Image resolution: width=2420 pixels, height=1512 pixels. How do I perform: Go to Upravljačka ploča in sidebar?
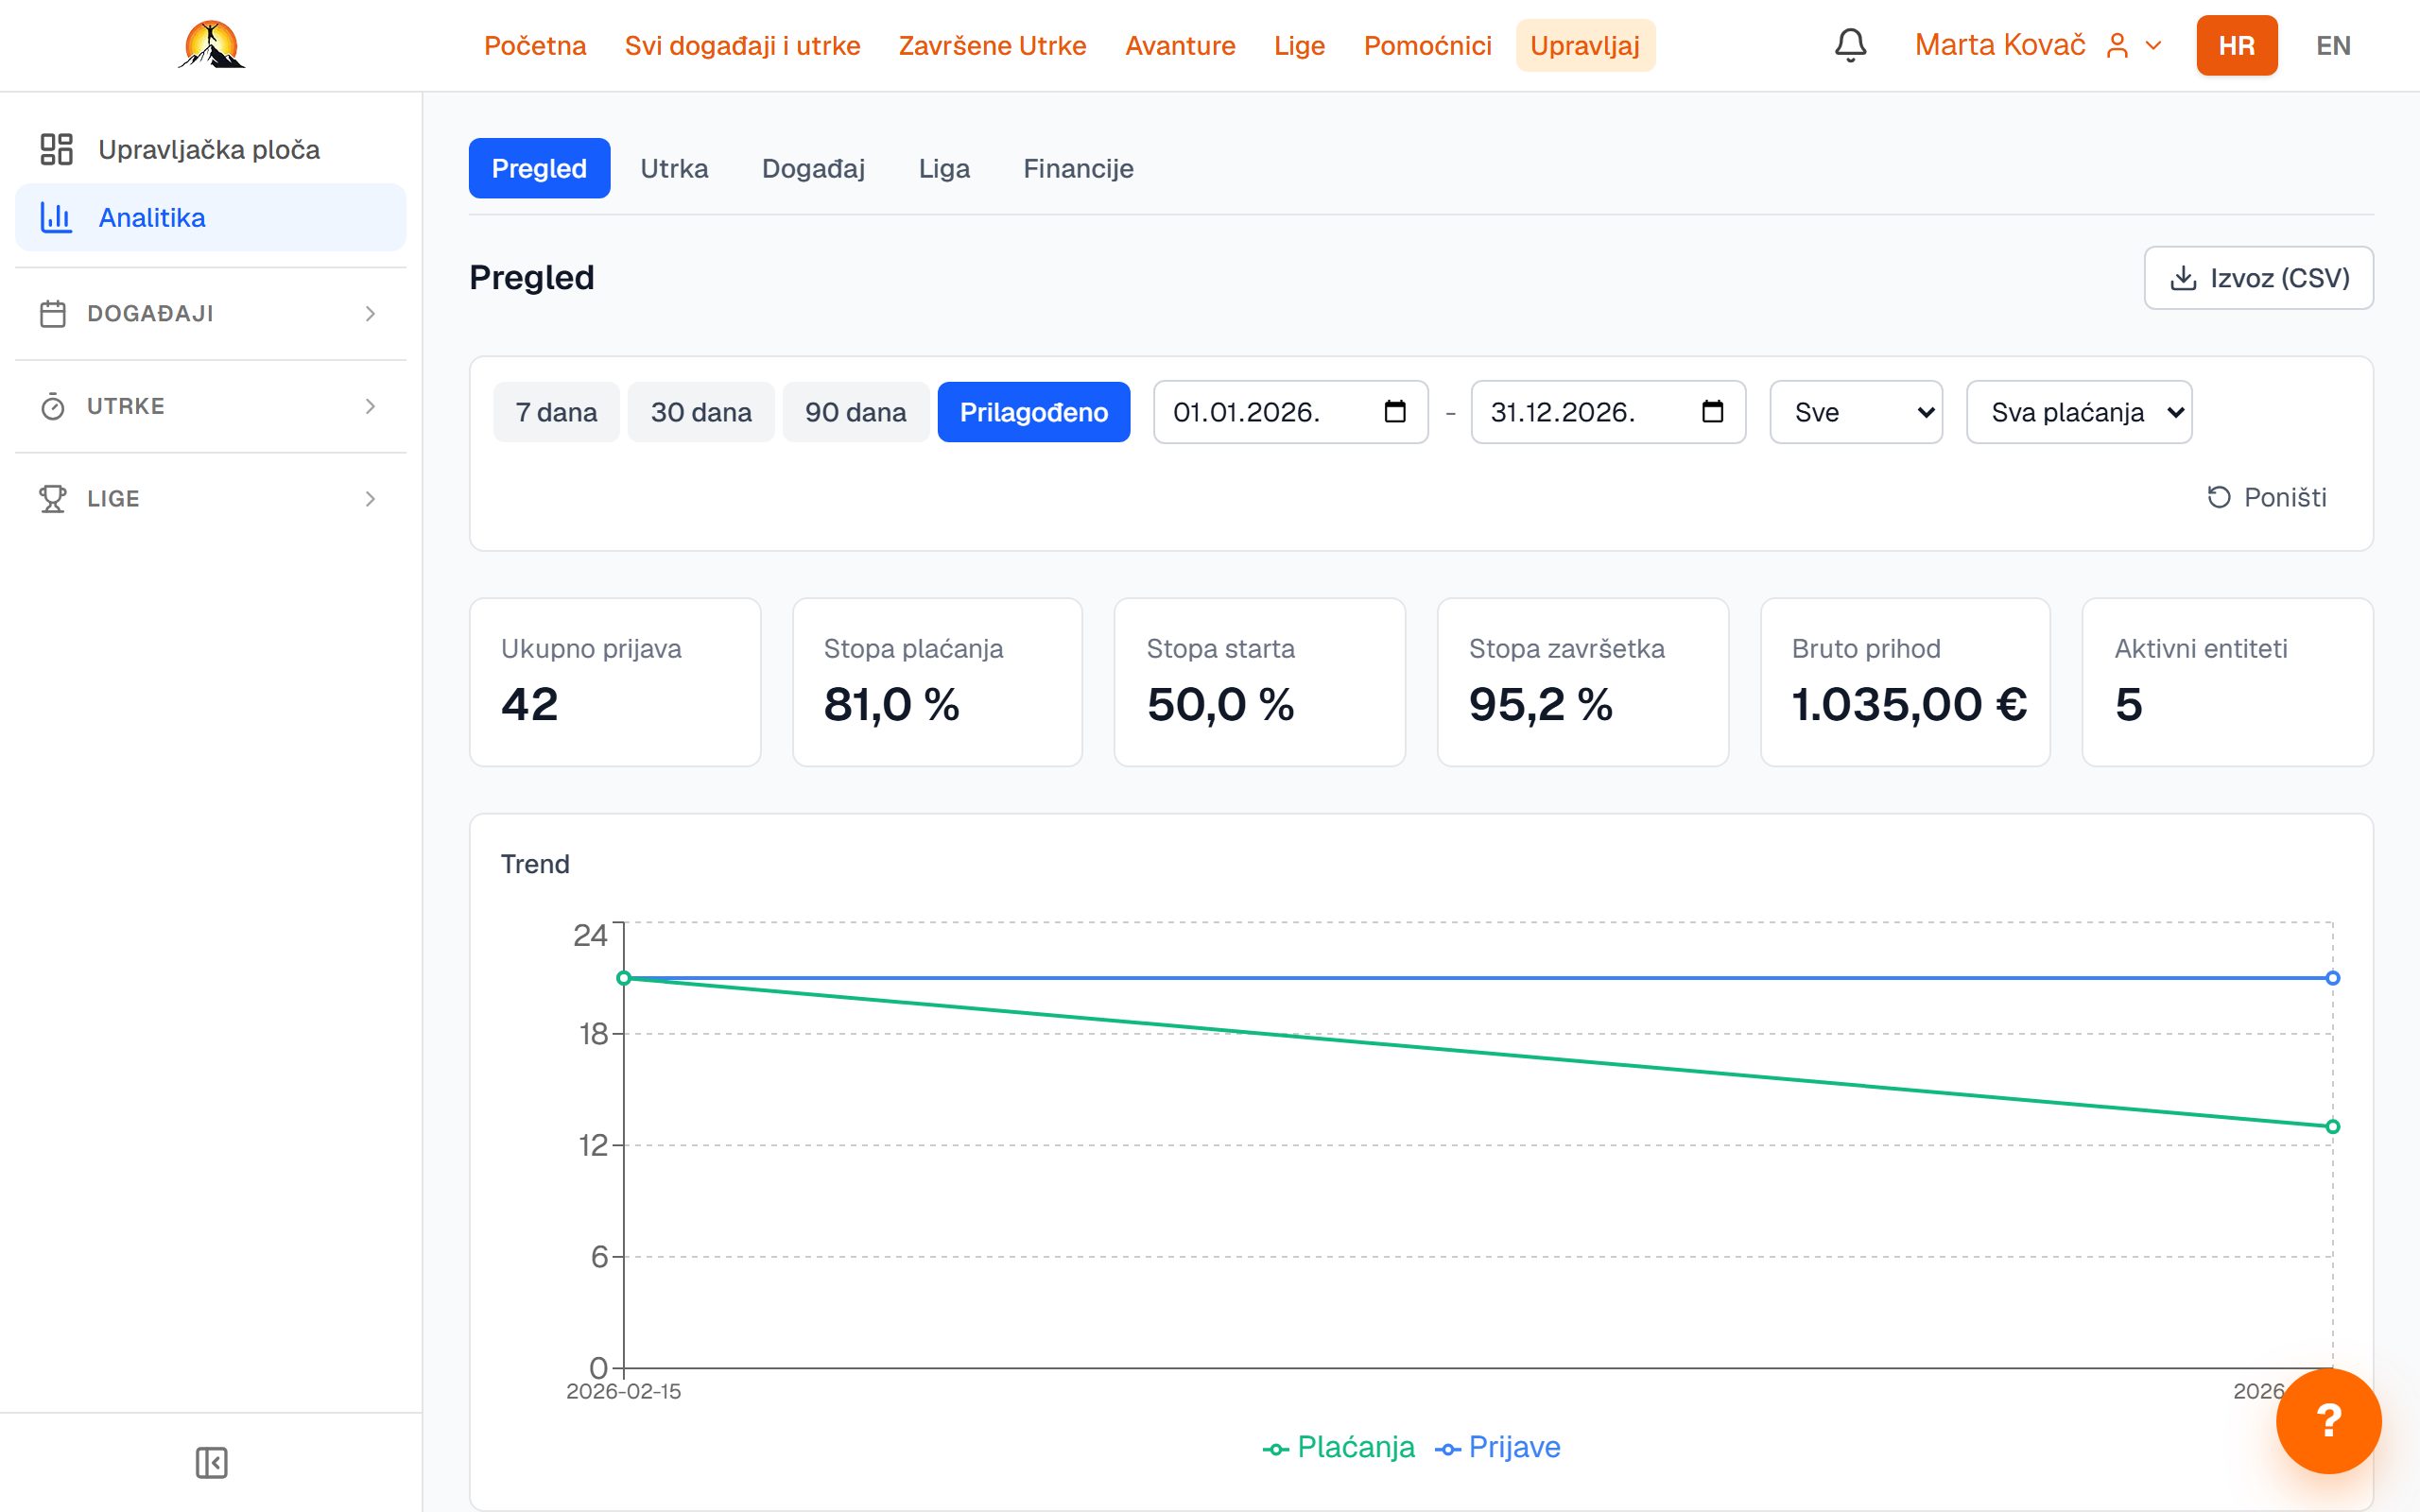(211, 150)
